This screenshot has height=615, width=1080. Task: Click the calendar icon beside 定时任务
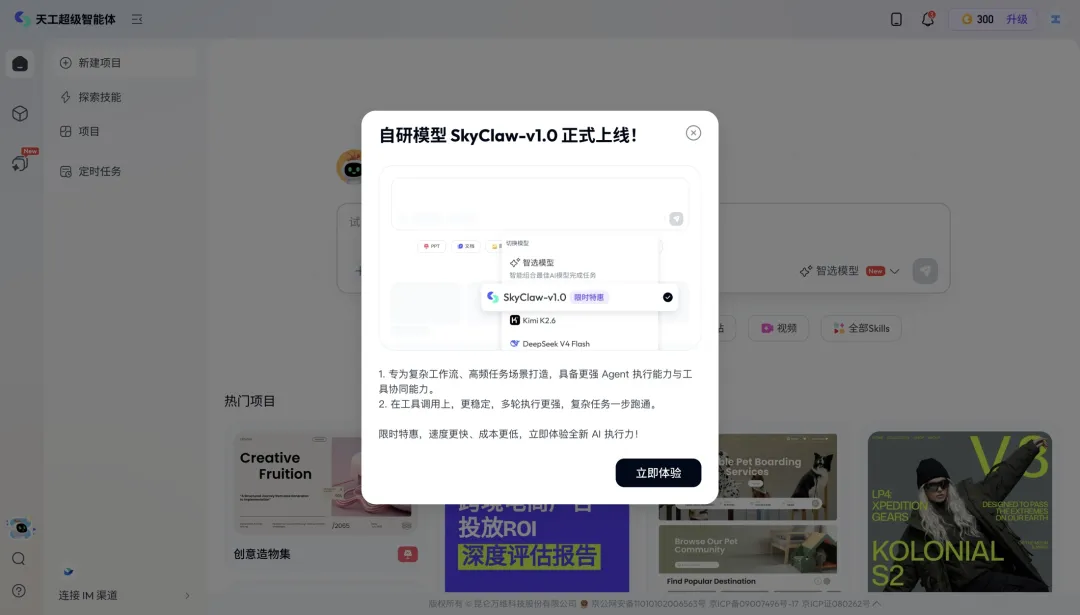[x=65, y=171]
